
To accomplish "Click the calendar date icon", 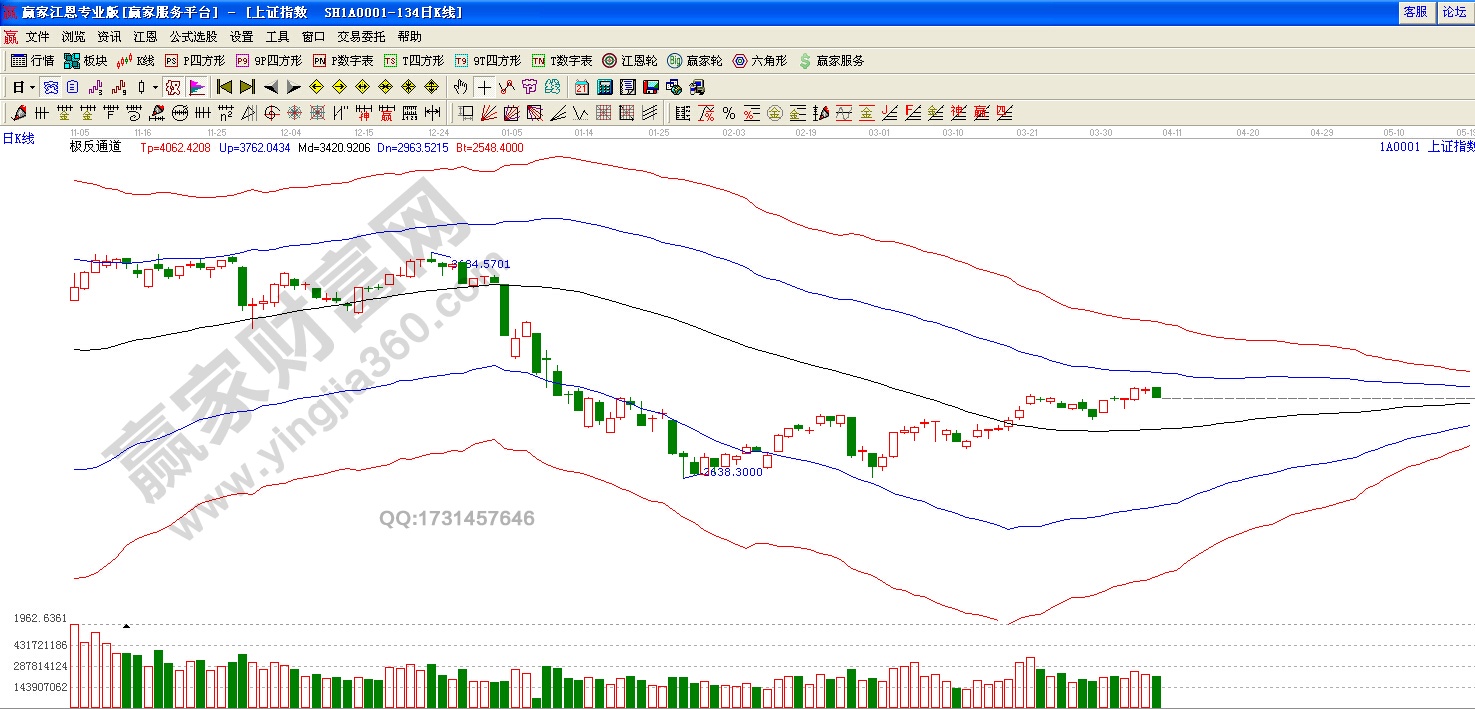I will [x=582, y=87].
